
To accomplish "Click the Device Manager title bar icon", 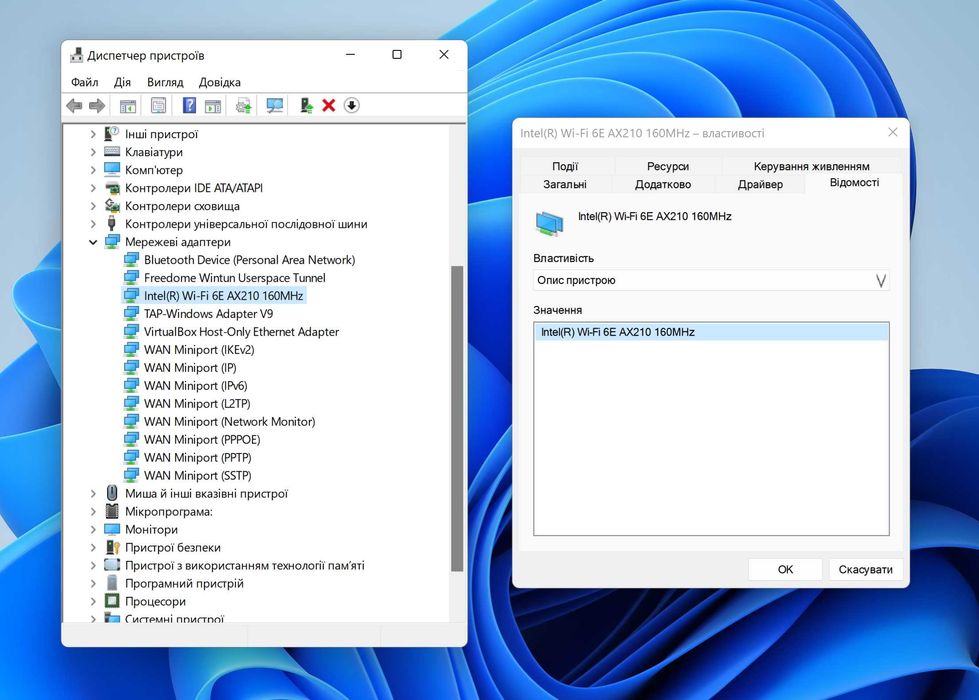I will tap(76, 55).
